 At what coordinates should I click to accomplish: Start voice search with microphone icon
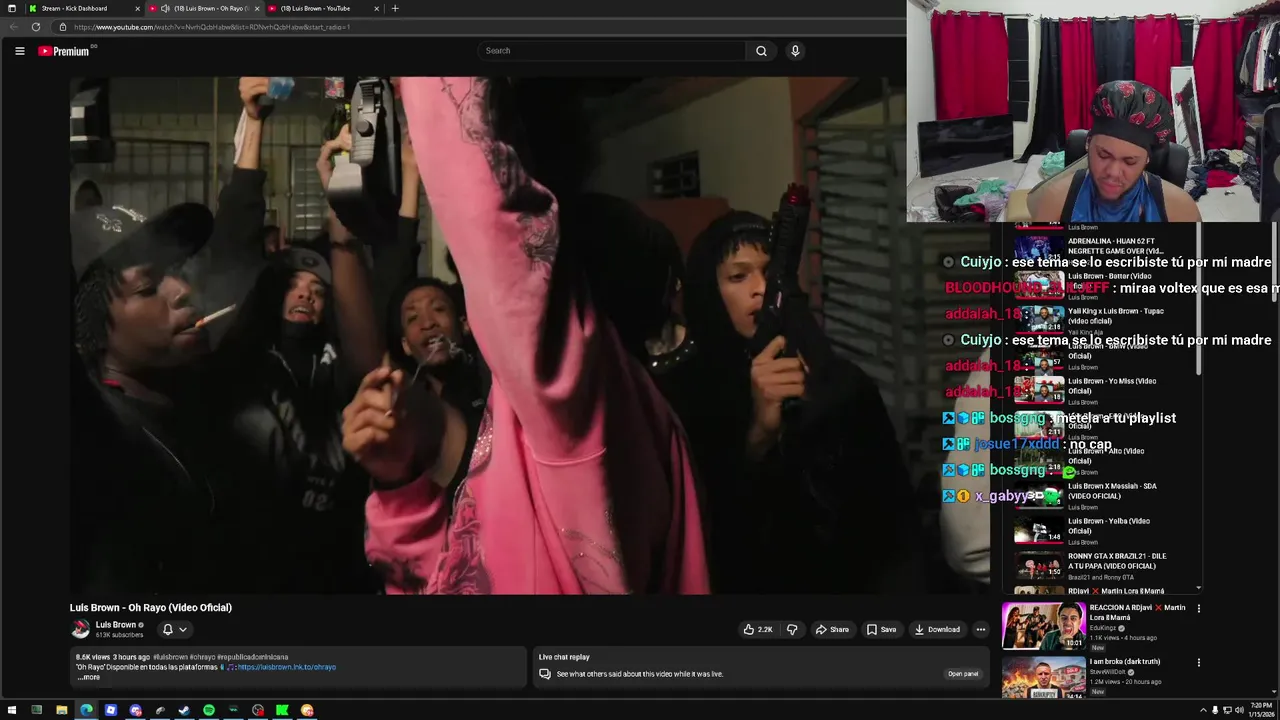click(x=795, y=51)
